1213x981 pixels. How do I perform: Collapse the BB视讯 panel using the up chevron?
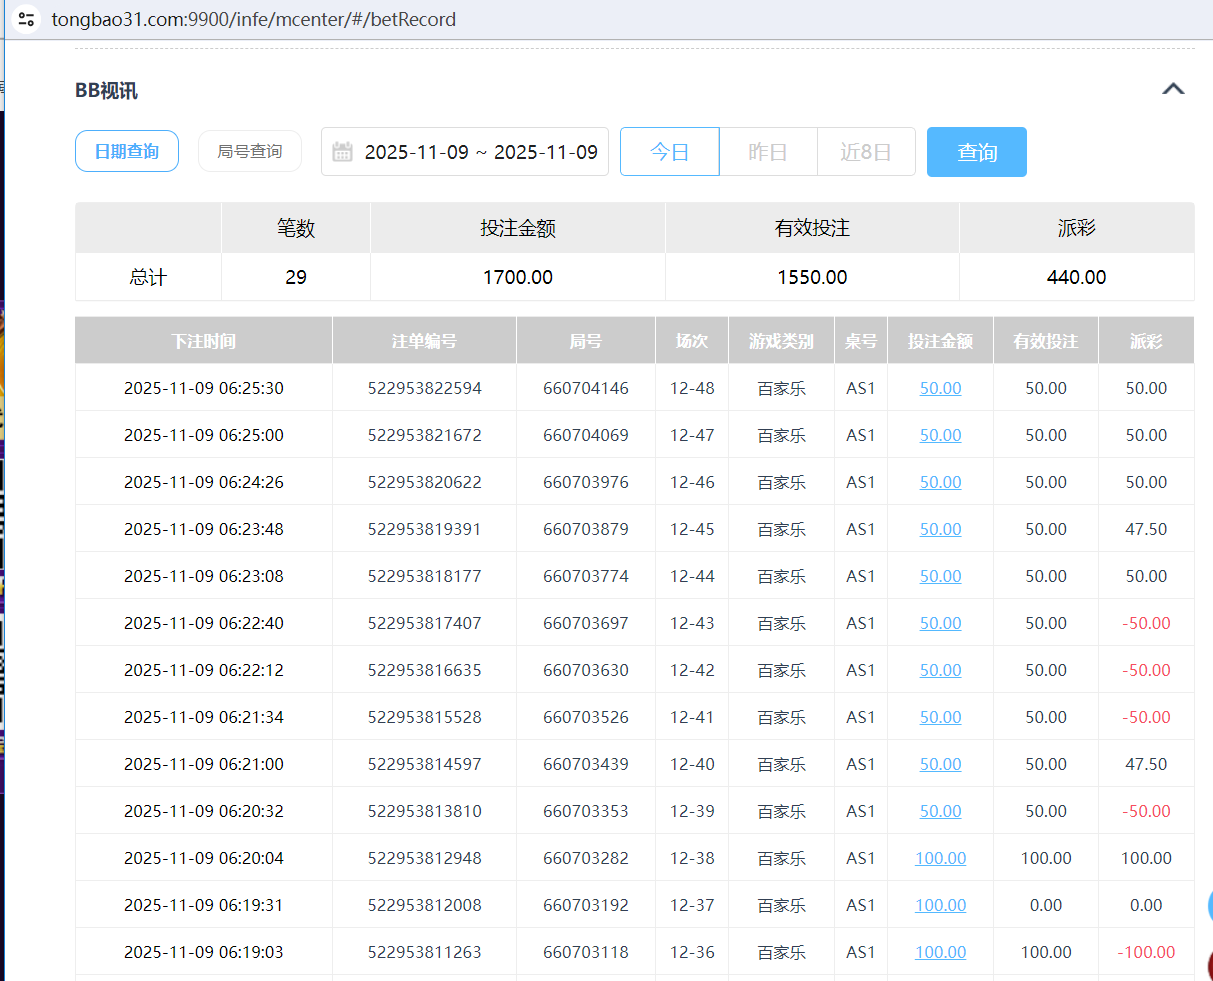coord(1172,88)
